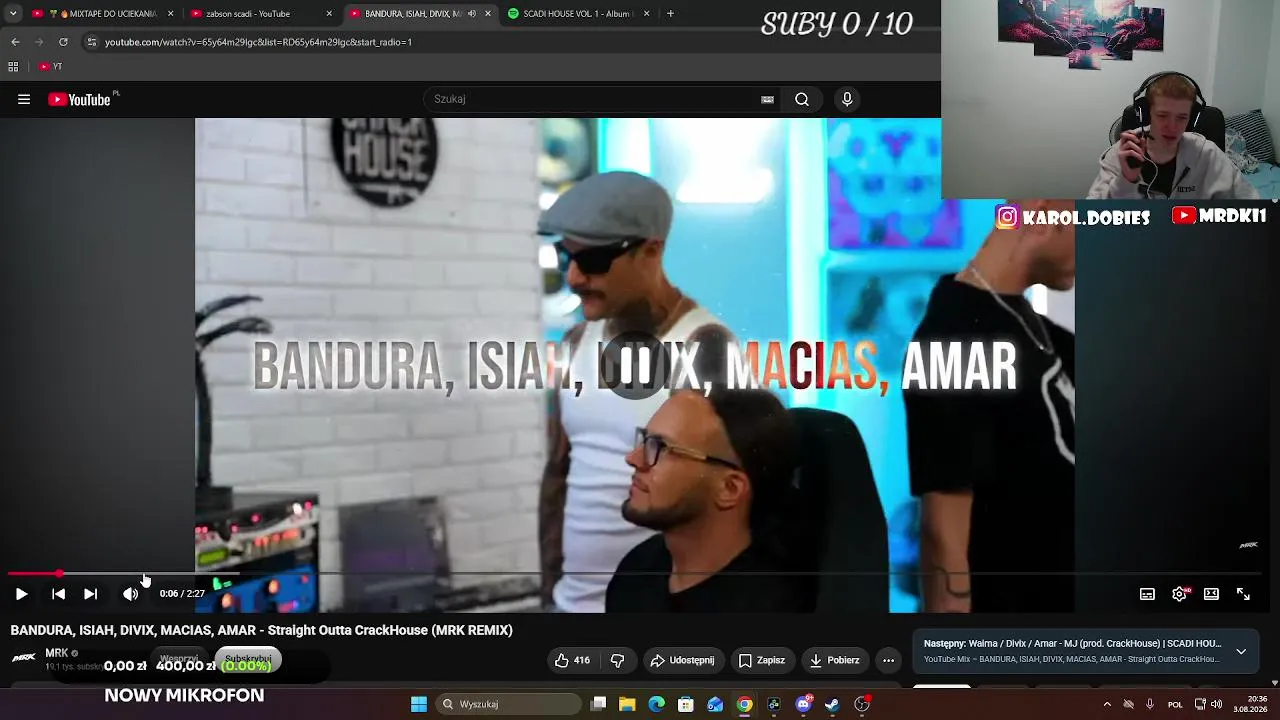The width and height of the screenshot is (1280, 720).
Task: Dislike this video
Action: tap(617, 660)
